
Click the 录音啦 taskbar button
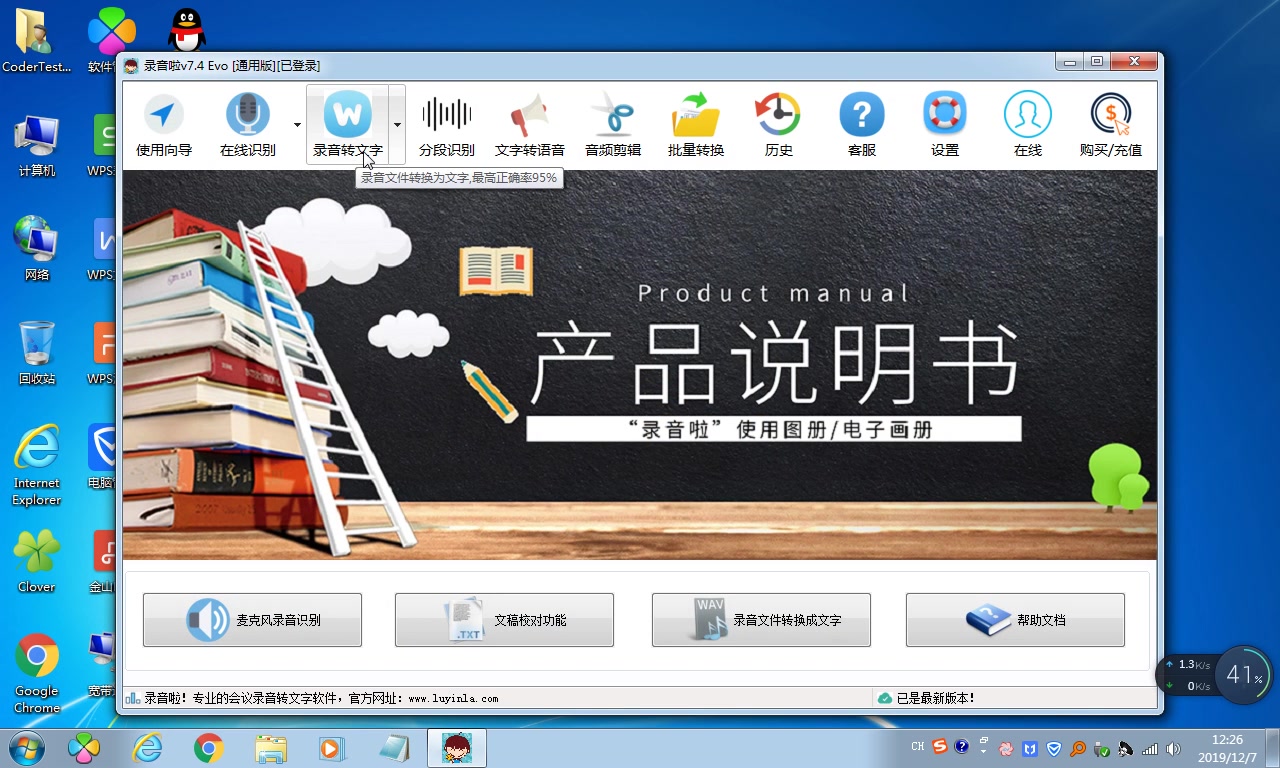[457, 747]
